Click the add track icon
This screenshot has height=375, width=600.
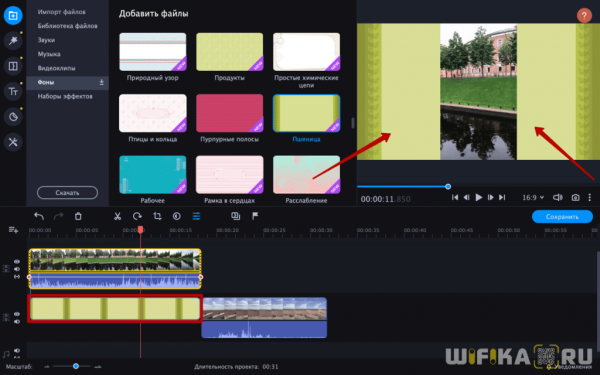click(13, 230)
